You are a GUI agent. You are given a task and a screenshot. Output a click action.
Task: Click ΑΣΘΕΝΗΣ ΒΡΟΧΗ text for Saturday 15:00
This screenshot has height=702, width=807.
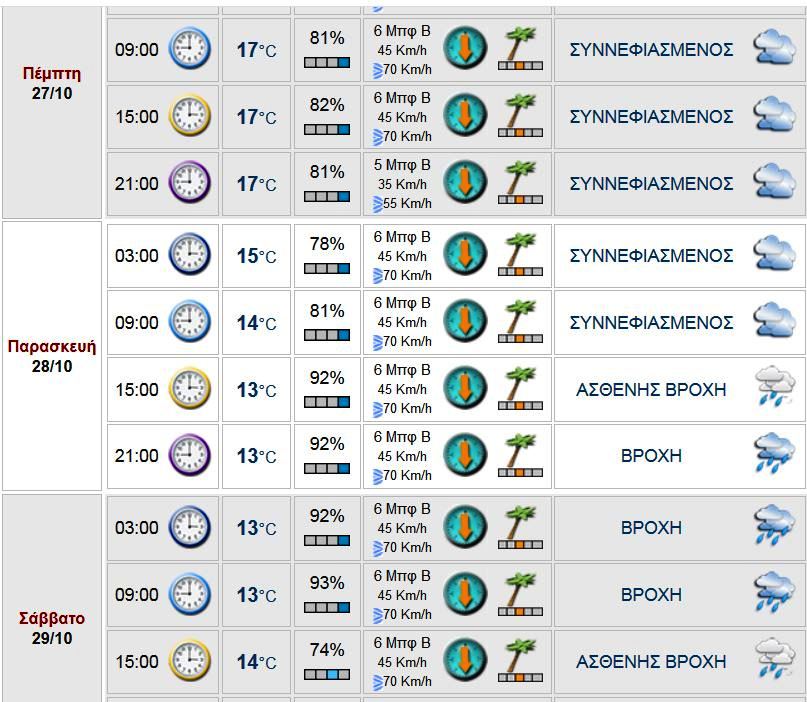(651, 661)
